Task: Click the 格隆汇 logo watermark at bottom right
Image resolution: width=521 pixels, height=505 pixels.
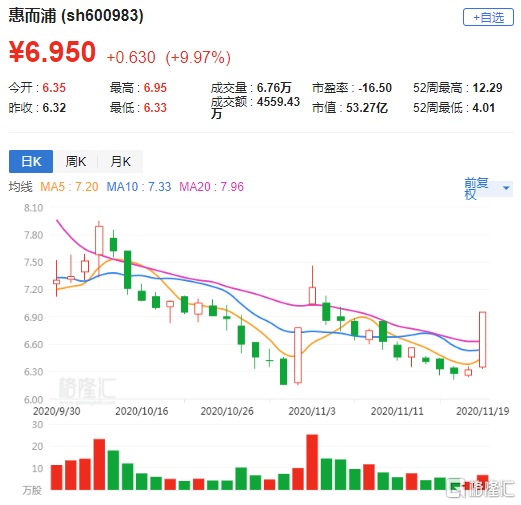Action: 481,489
